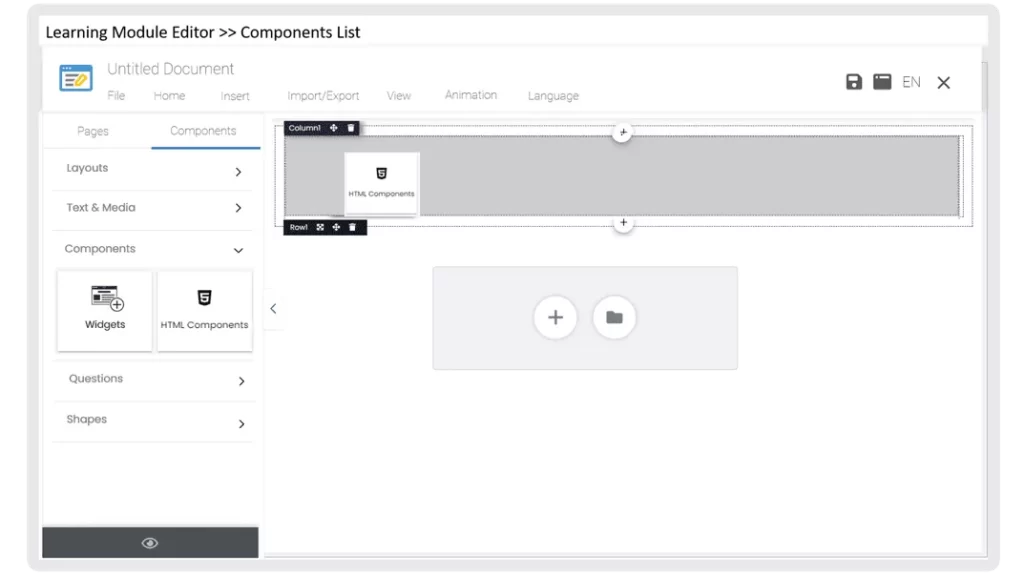Collapse the sidebar with the left chevron
The width and height of the screenshot is (1024, 575).
(x=274, y=308)
